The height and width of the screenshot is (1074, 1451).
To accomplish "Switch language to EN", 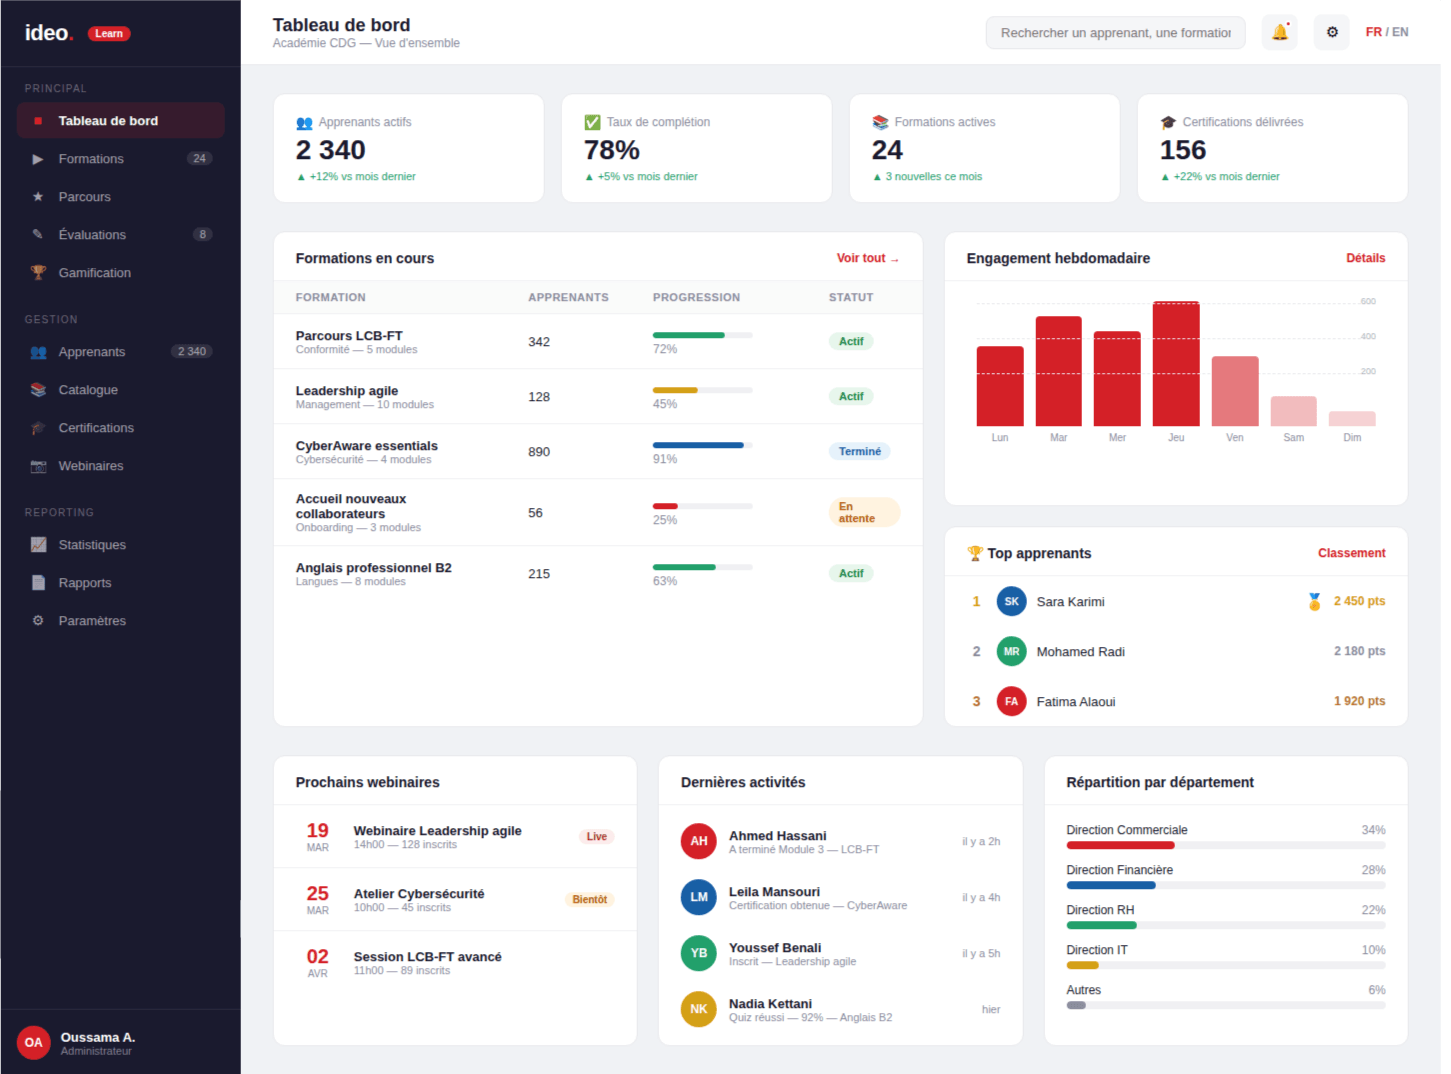I will click(1400, 32).
